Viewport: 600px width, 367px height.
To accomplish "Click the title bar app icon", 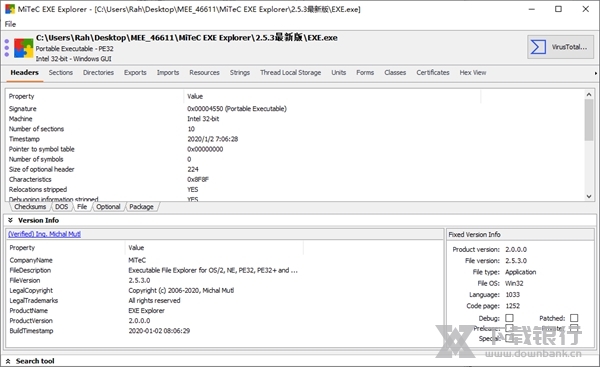I will pyautogui.click(x=10, y=9).
